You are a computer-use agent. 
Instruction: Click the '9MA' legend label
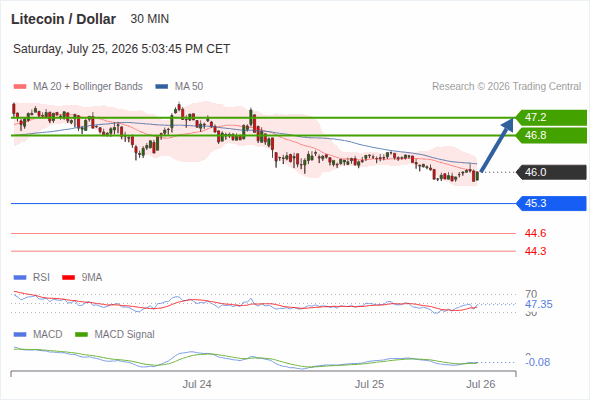pyautogui.click(x=92, y=278)
